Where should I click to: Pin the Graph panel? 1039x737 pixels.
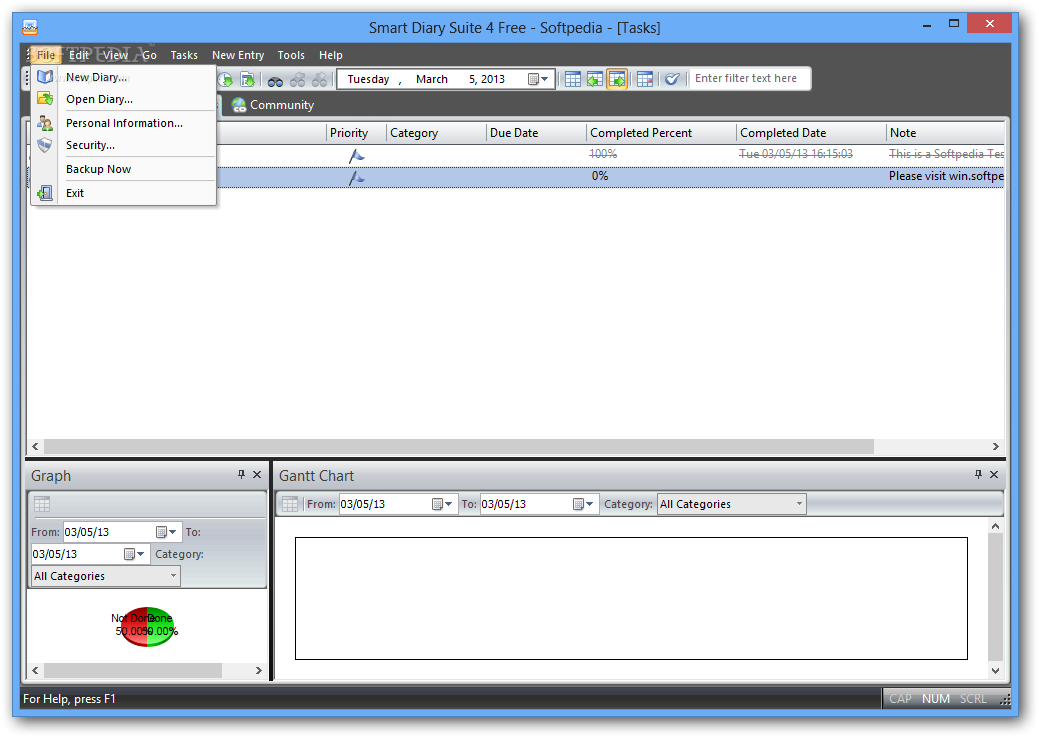(x=241, y=475)
